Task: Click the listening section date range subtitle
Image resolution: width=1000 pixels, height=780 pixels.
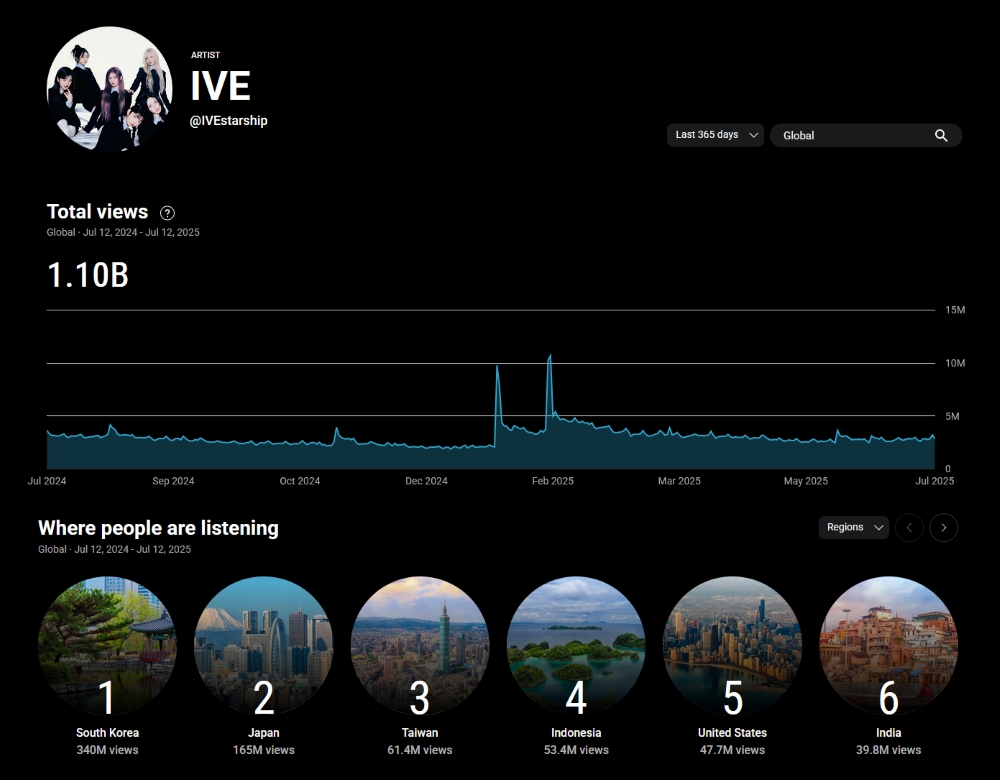Action: 114,549
